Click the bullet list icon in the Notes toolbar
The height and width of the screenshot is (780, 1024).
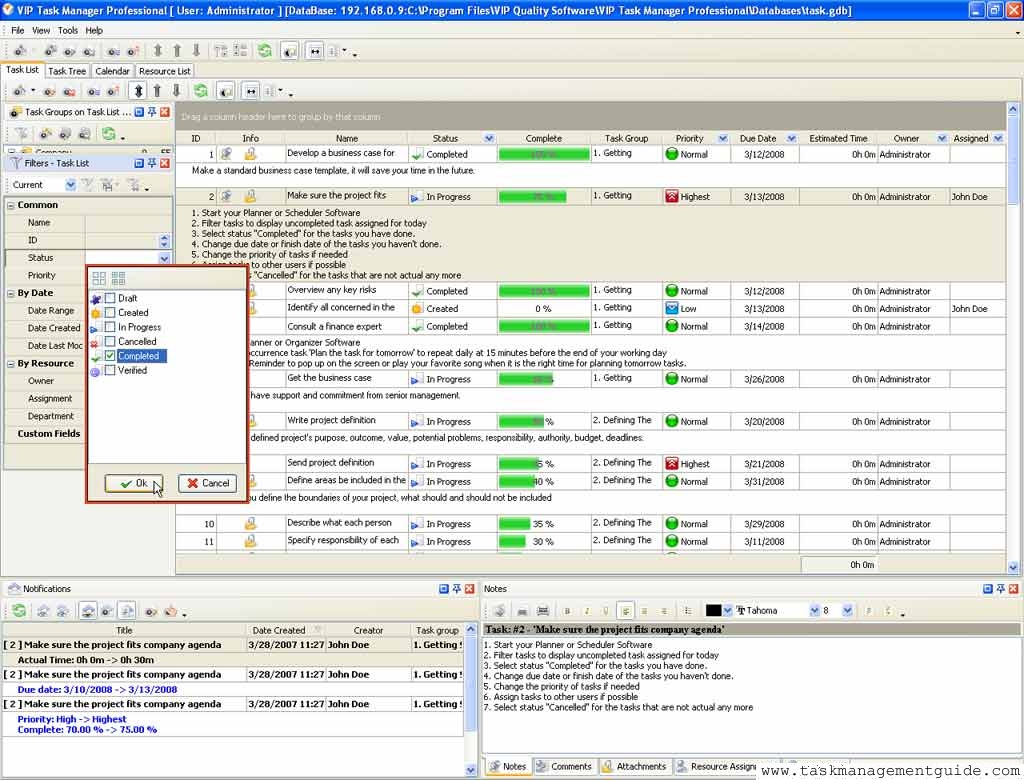(x=688, y=611)
